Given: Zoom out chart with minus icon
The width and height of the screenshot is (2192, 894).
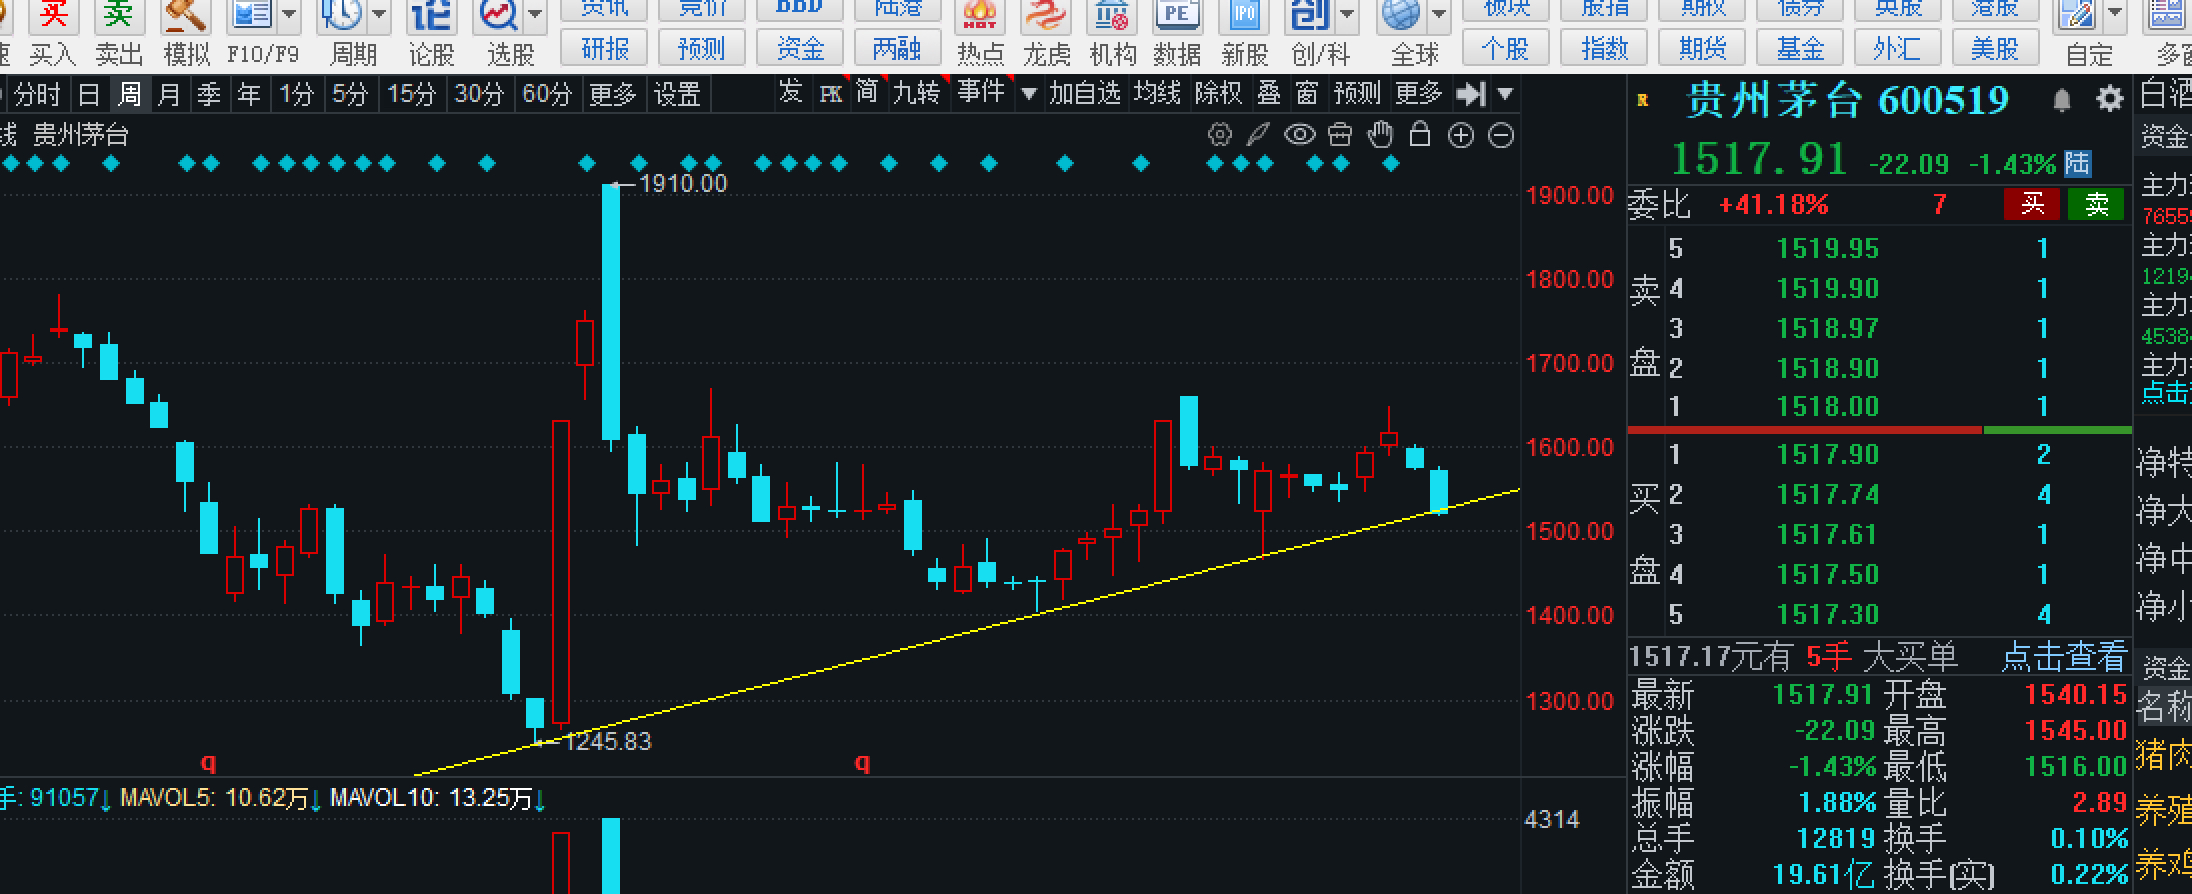Looking at the screenshot, I should pos(1501,135).
